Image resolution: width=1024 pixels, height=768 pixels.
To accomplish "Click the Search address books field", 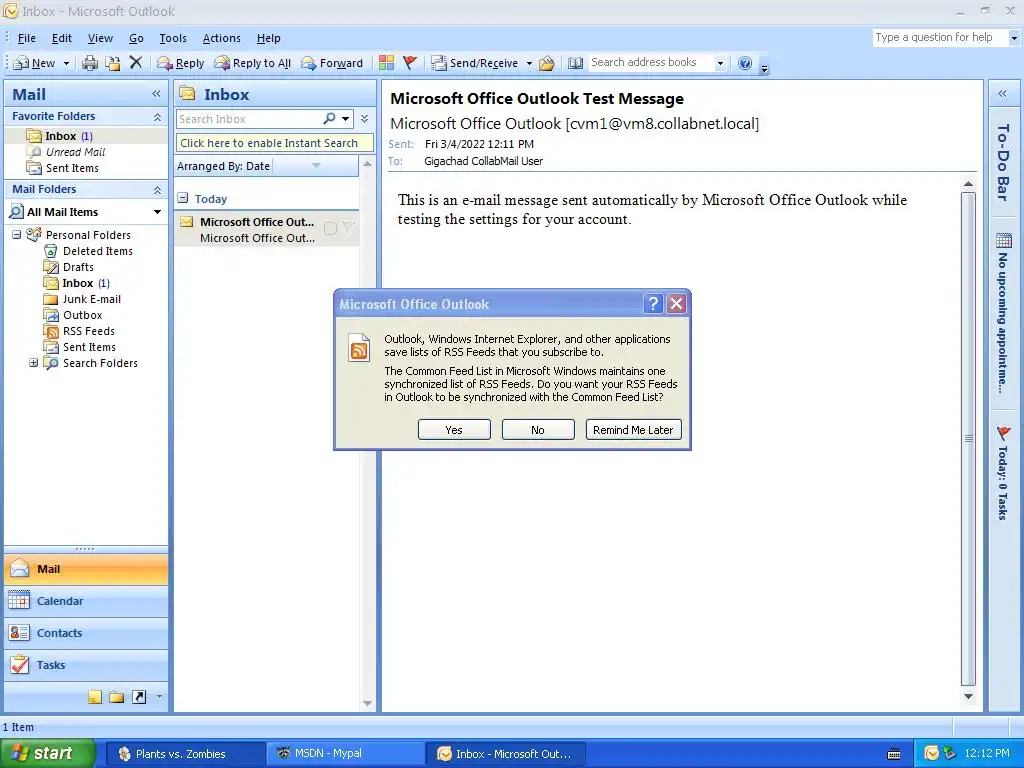I will click(650, 63).
